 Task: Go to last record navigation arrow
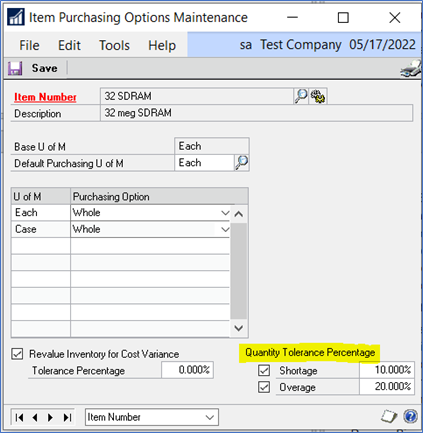pos(67,417)
